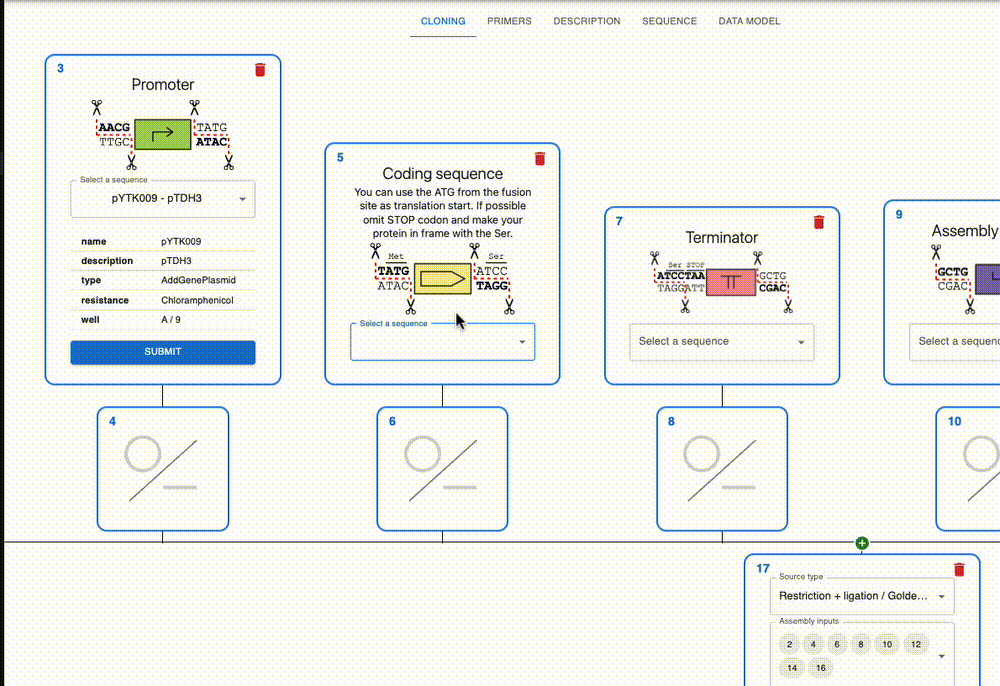The height and width of the screenshot is (686, 1000).
Task: Click the green plus add-source button
Action: point(862,543)
